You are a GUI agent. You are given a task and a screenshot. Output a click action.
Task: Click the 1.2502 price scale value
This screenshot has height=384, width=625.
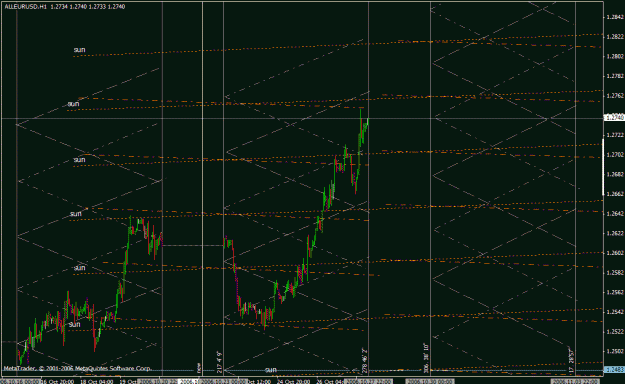pos(614,351)
